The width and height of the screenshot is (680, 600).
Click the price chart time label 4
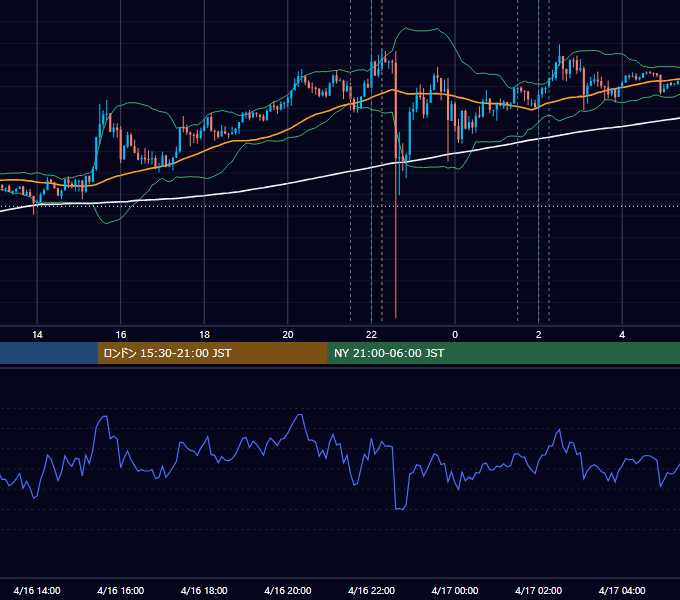click(622, 335)
